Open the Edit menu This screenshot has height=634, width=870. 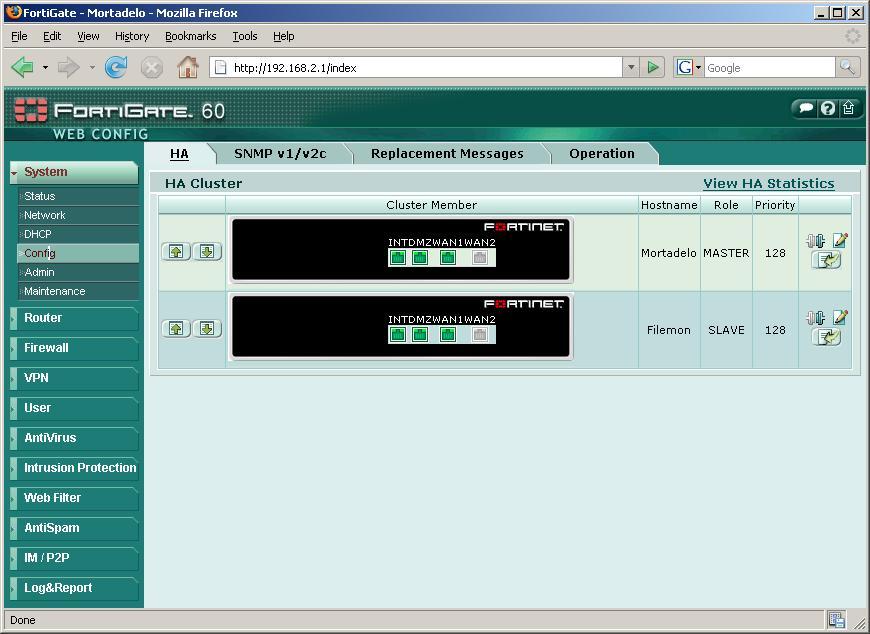click(x=52, y=36)
